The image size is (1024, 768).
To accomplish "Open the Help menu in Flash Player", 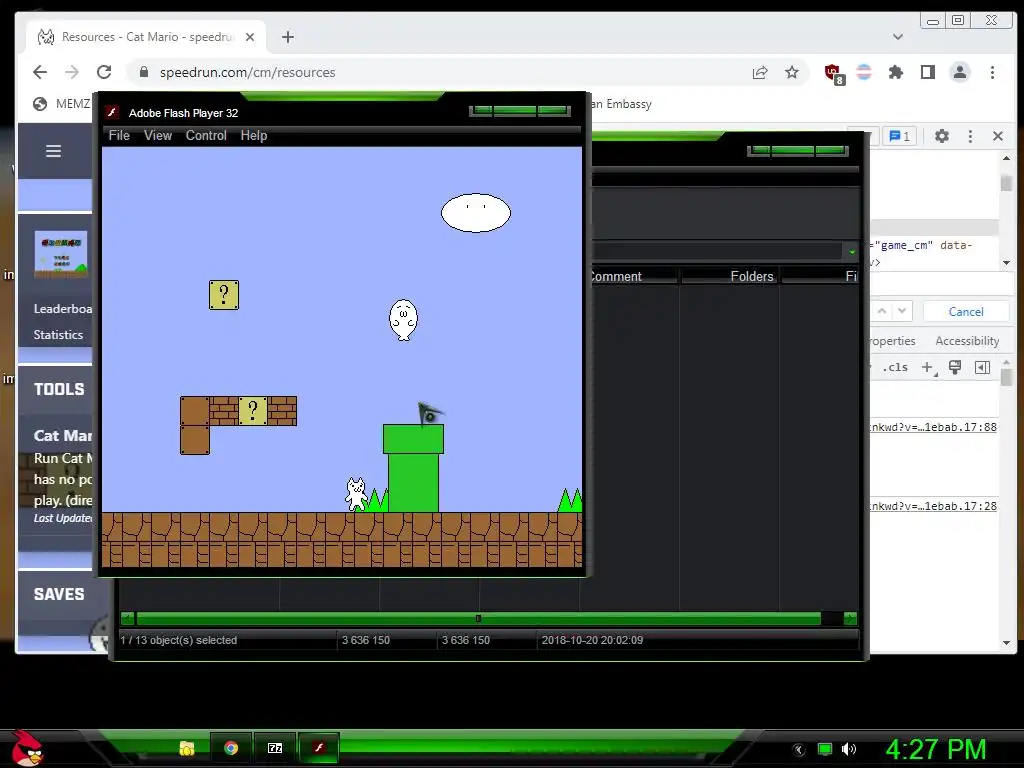I will (x=253, y=135).
